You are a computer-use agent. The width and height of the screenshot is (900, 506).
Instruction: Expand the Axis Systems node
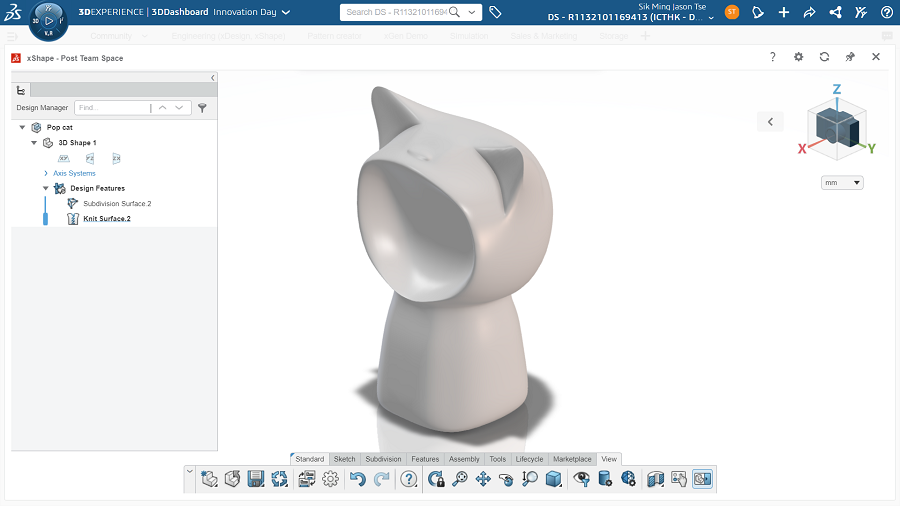point(46,173)
